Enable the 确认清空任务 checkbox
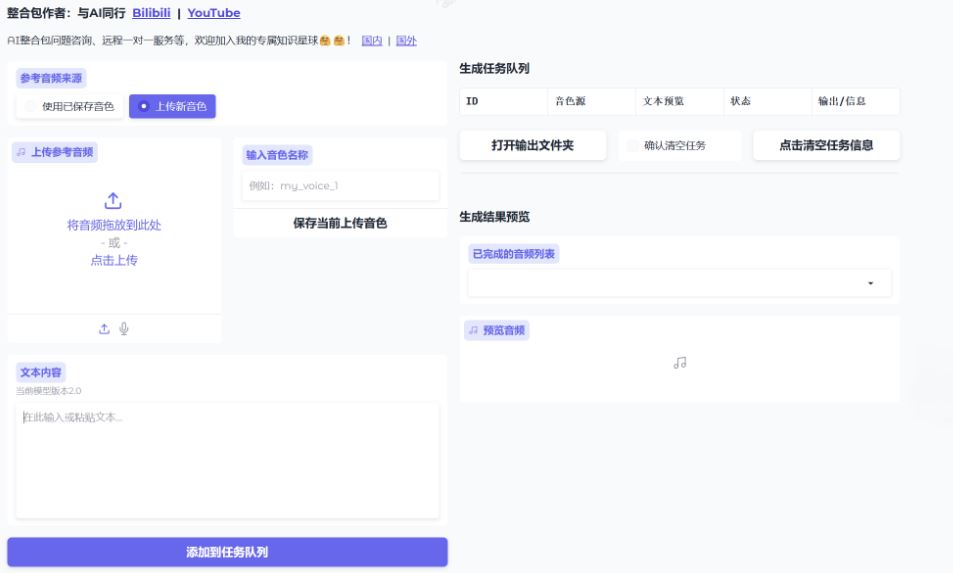 coord(632,146)
